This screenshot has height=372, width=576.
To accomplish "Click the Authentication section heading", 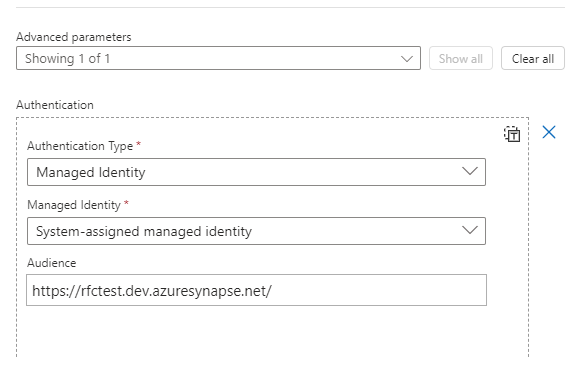I will point(55,105).
